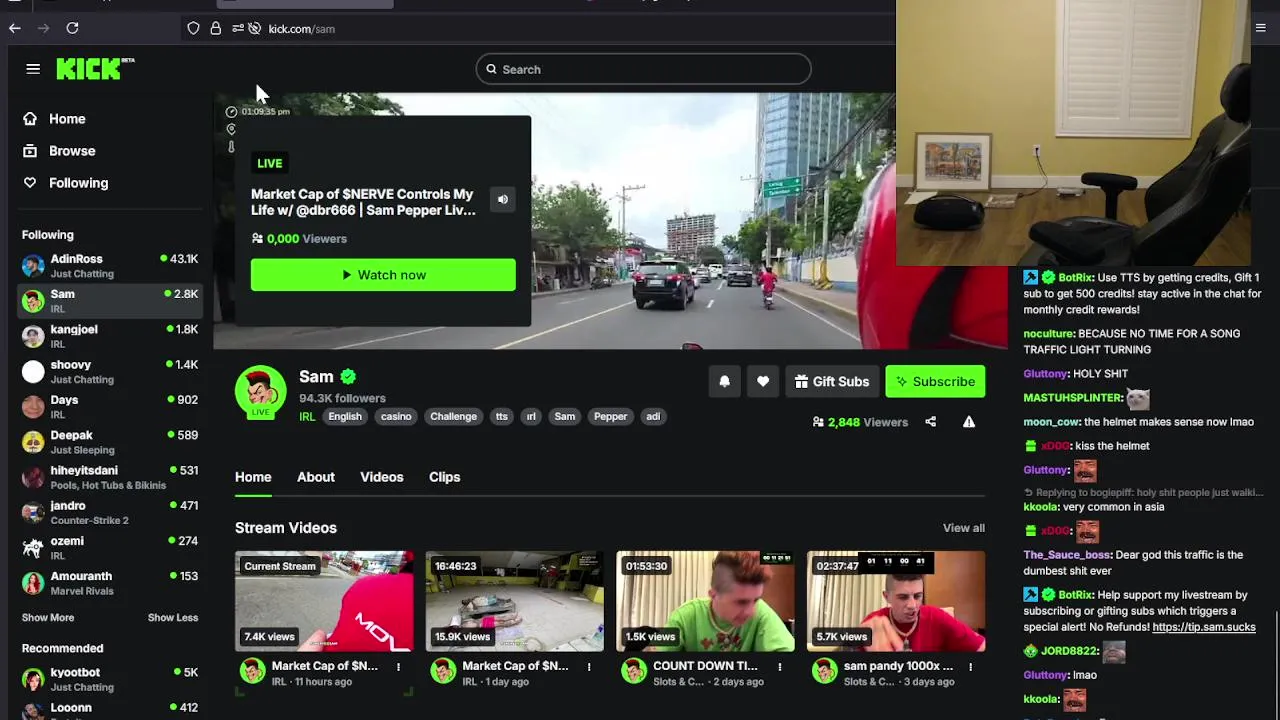
Task: Open hiheyitsdani channel in sidebar
Action: pos(110,478)
